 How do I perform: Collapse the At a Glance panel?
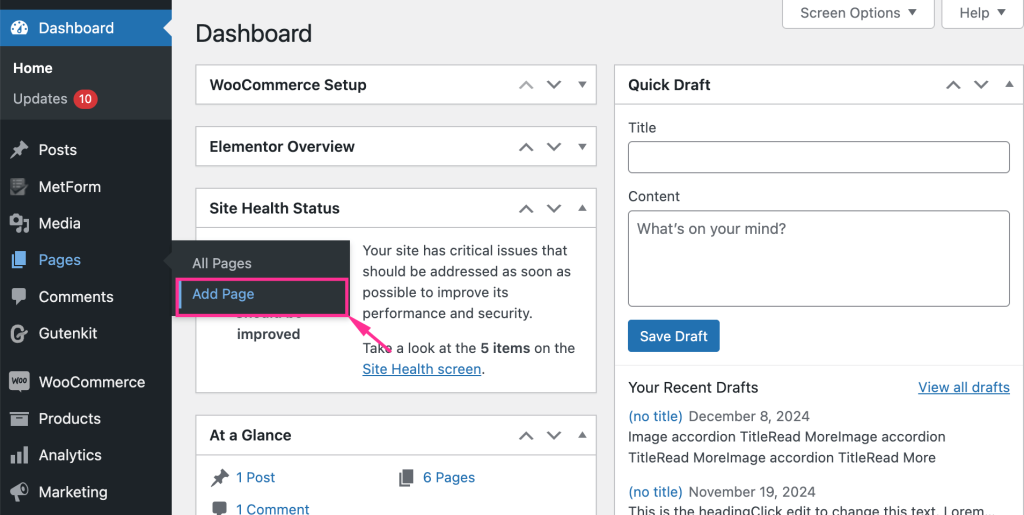[x=583, y=435]
